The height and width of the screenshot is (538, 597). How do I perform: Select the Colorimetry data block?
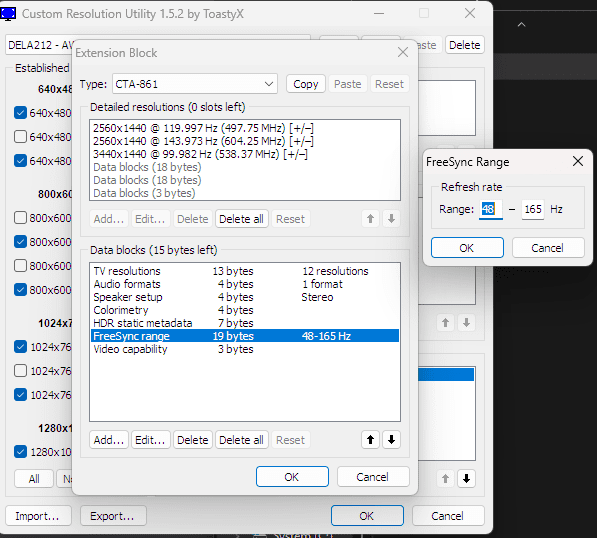point(245,310)
